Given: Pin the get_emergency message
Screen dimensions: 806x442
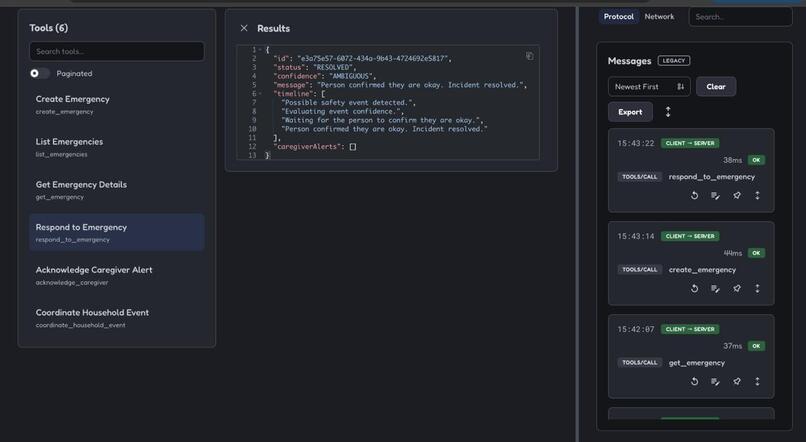Looking at the screenshot, I should (737, 381).
